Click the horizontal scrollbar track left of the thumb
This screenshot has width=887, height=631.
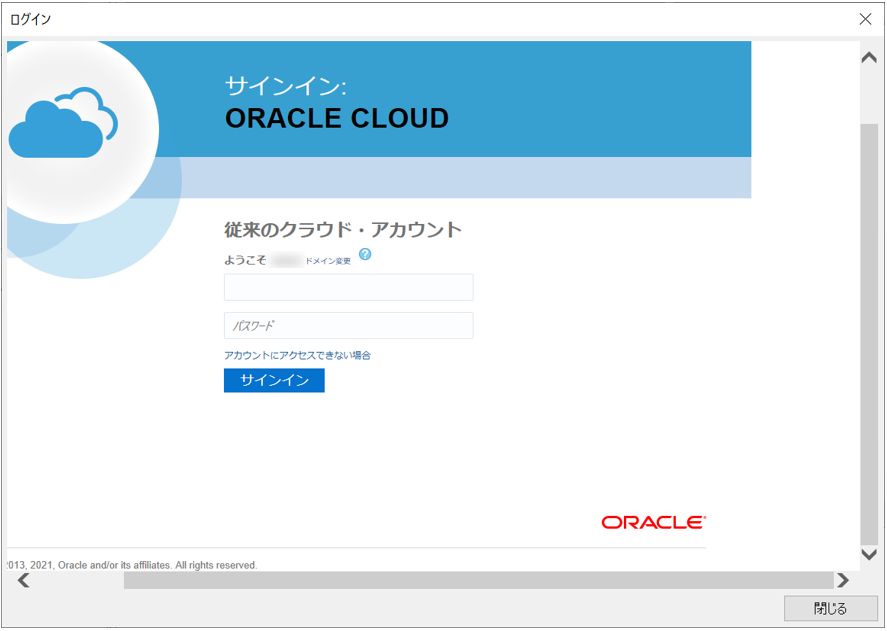point(78,580)
